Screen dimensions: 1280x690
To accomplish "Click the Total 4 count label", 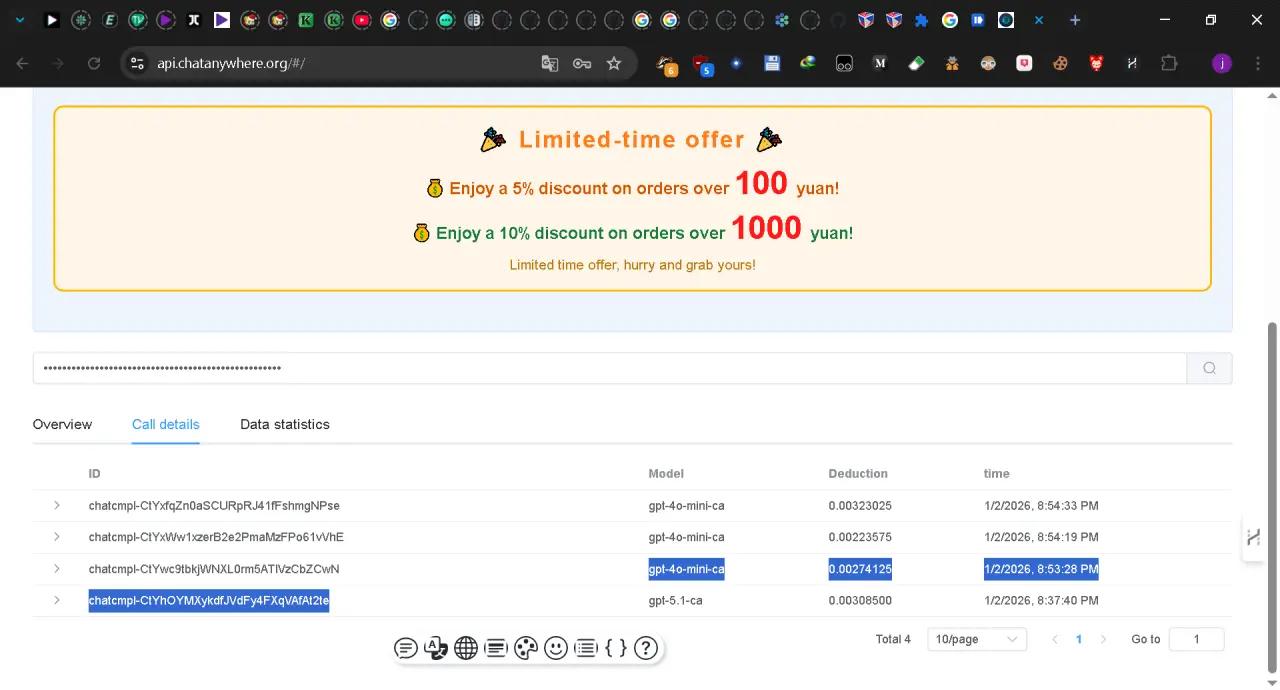I will coord(893,639).
